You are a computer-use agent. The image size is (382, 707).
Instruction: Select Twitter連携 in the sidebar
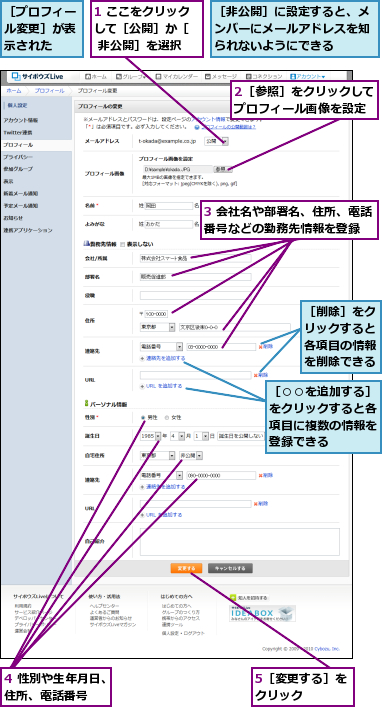(x=18, y=133)
